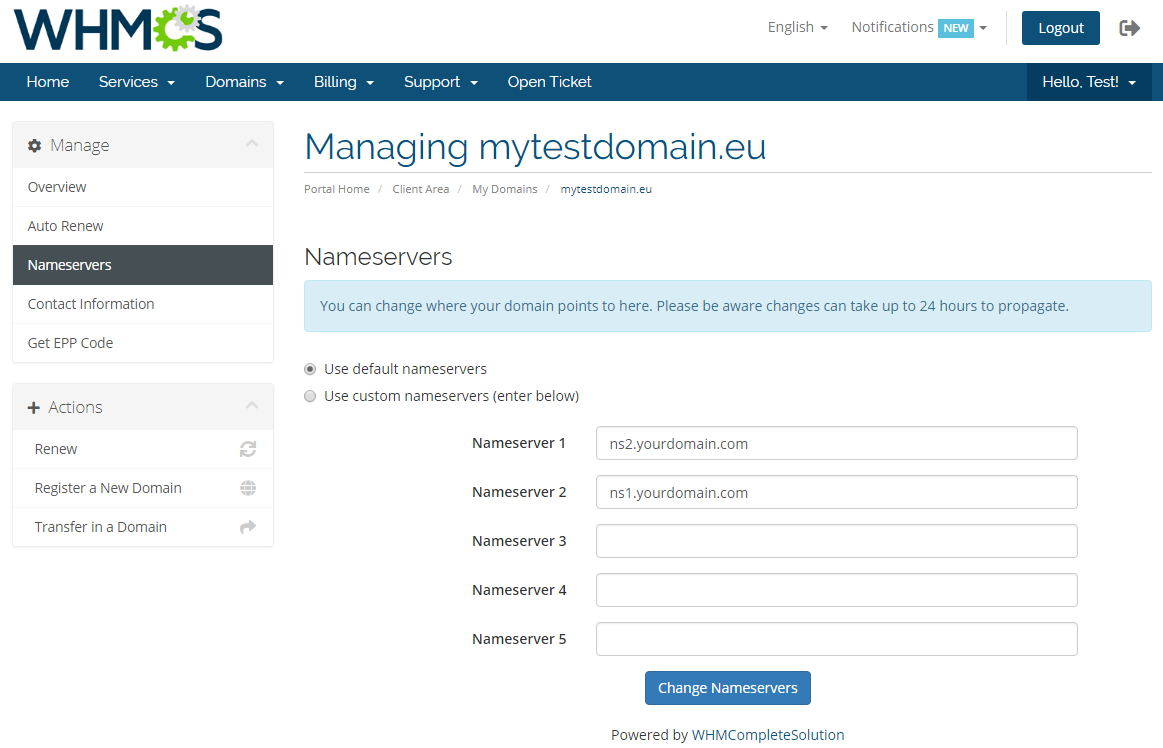
Task: Click the globe icon beside Register a New Domain
Action: click(x=247, y=488)
